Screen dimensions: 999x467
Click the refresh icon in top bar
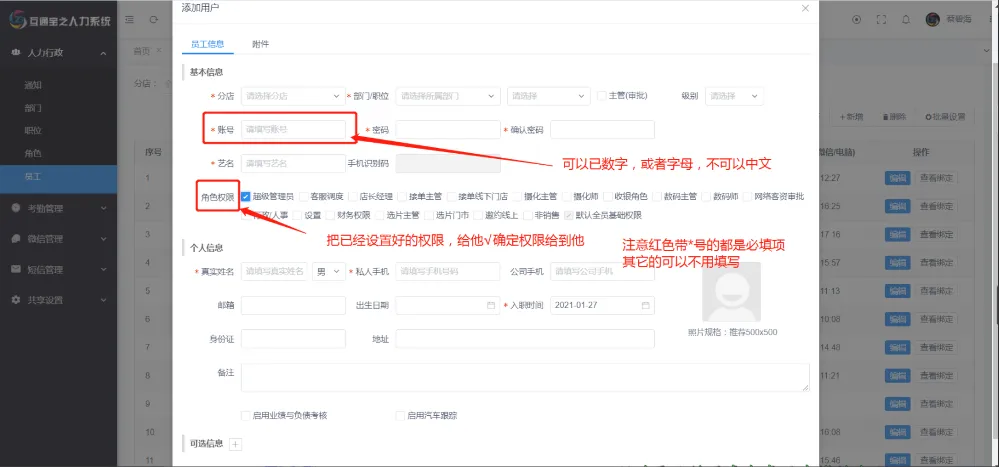[x=153, y=20]
